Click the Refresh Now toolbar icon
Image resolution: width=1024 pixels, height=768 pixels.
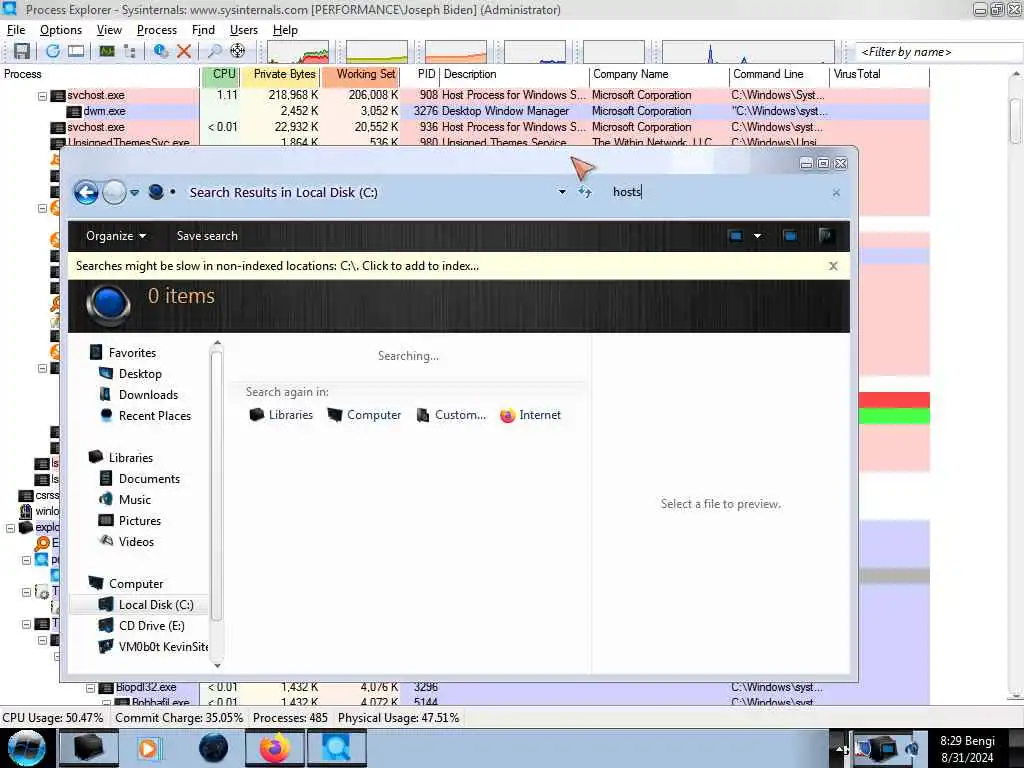53,51
